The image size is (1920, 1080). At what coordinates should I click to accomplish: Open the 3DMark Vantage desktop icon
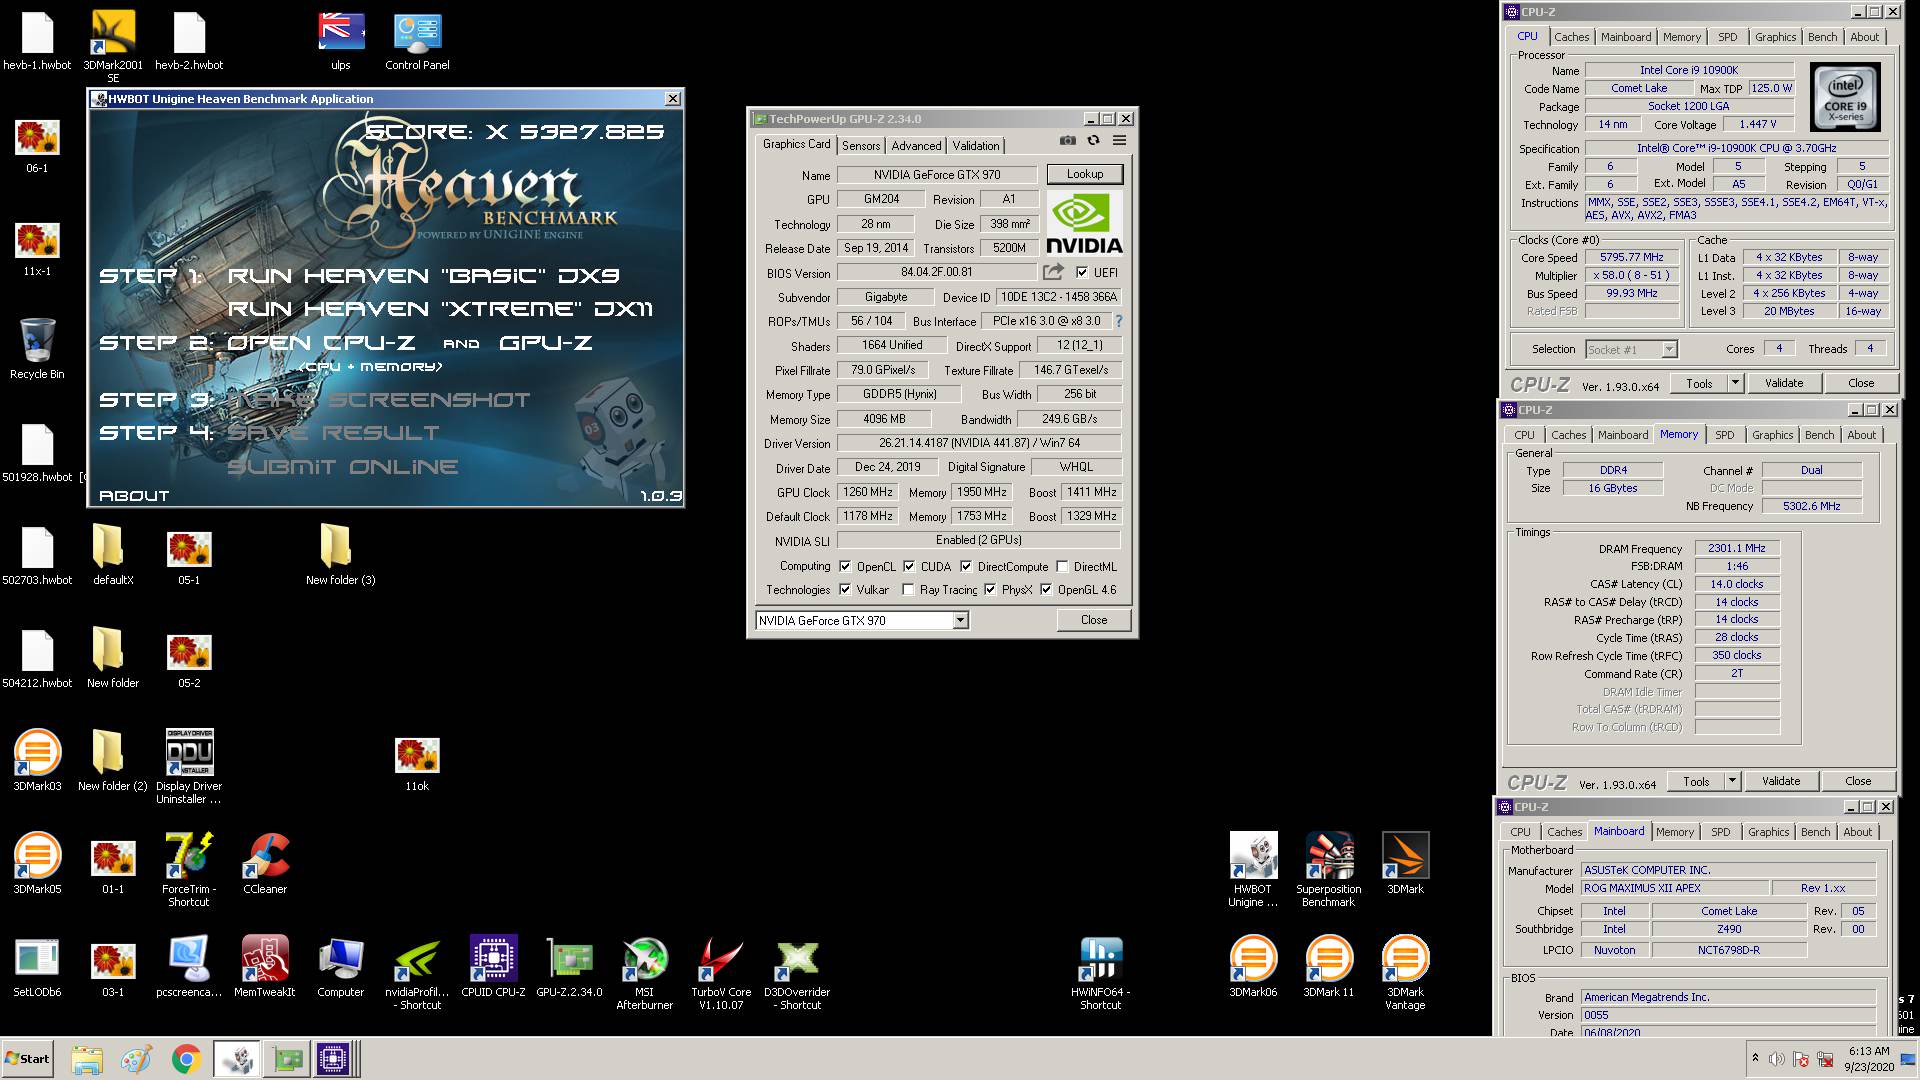[x=1405, y=973]
